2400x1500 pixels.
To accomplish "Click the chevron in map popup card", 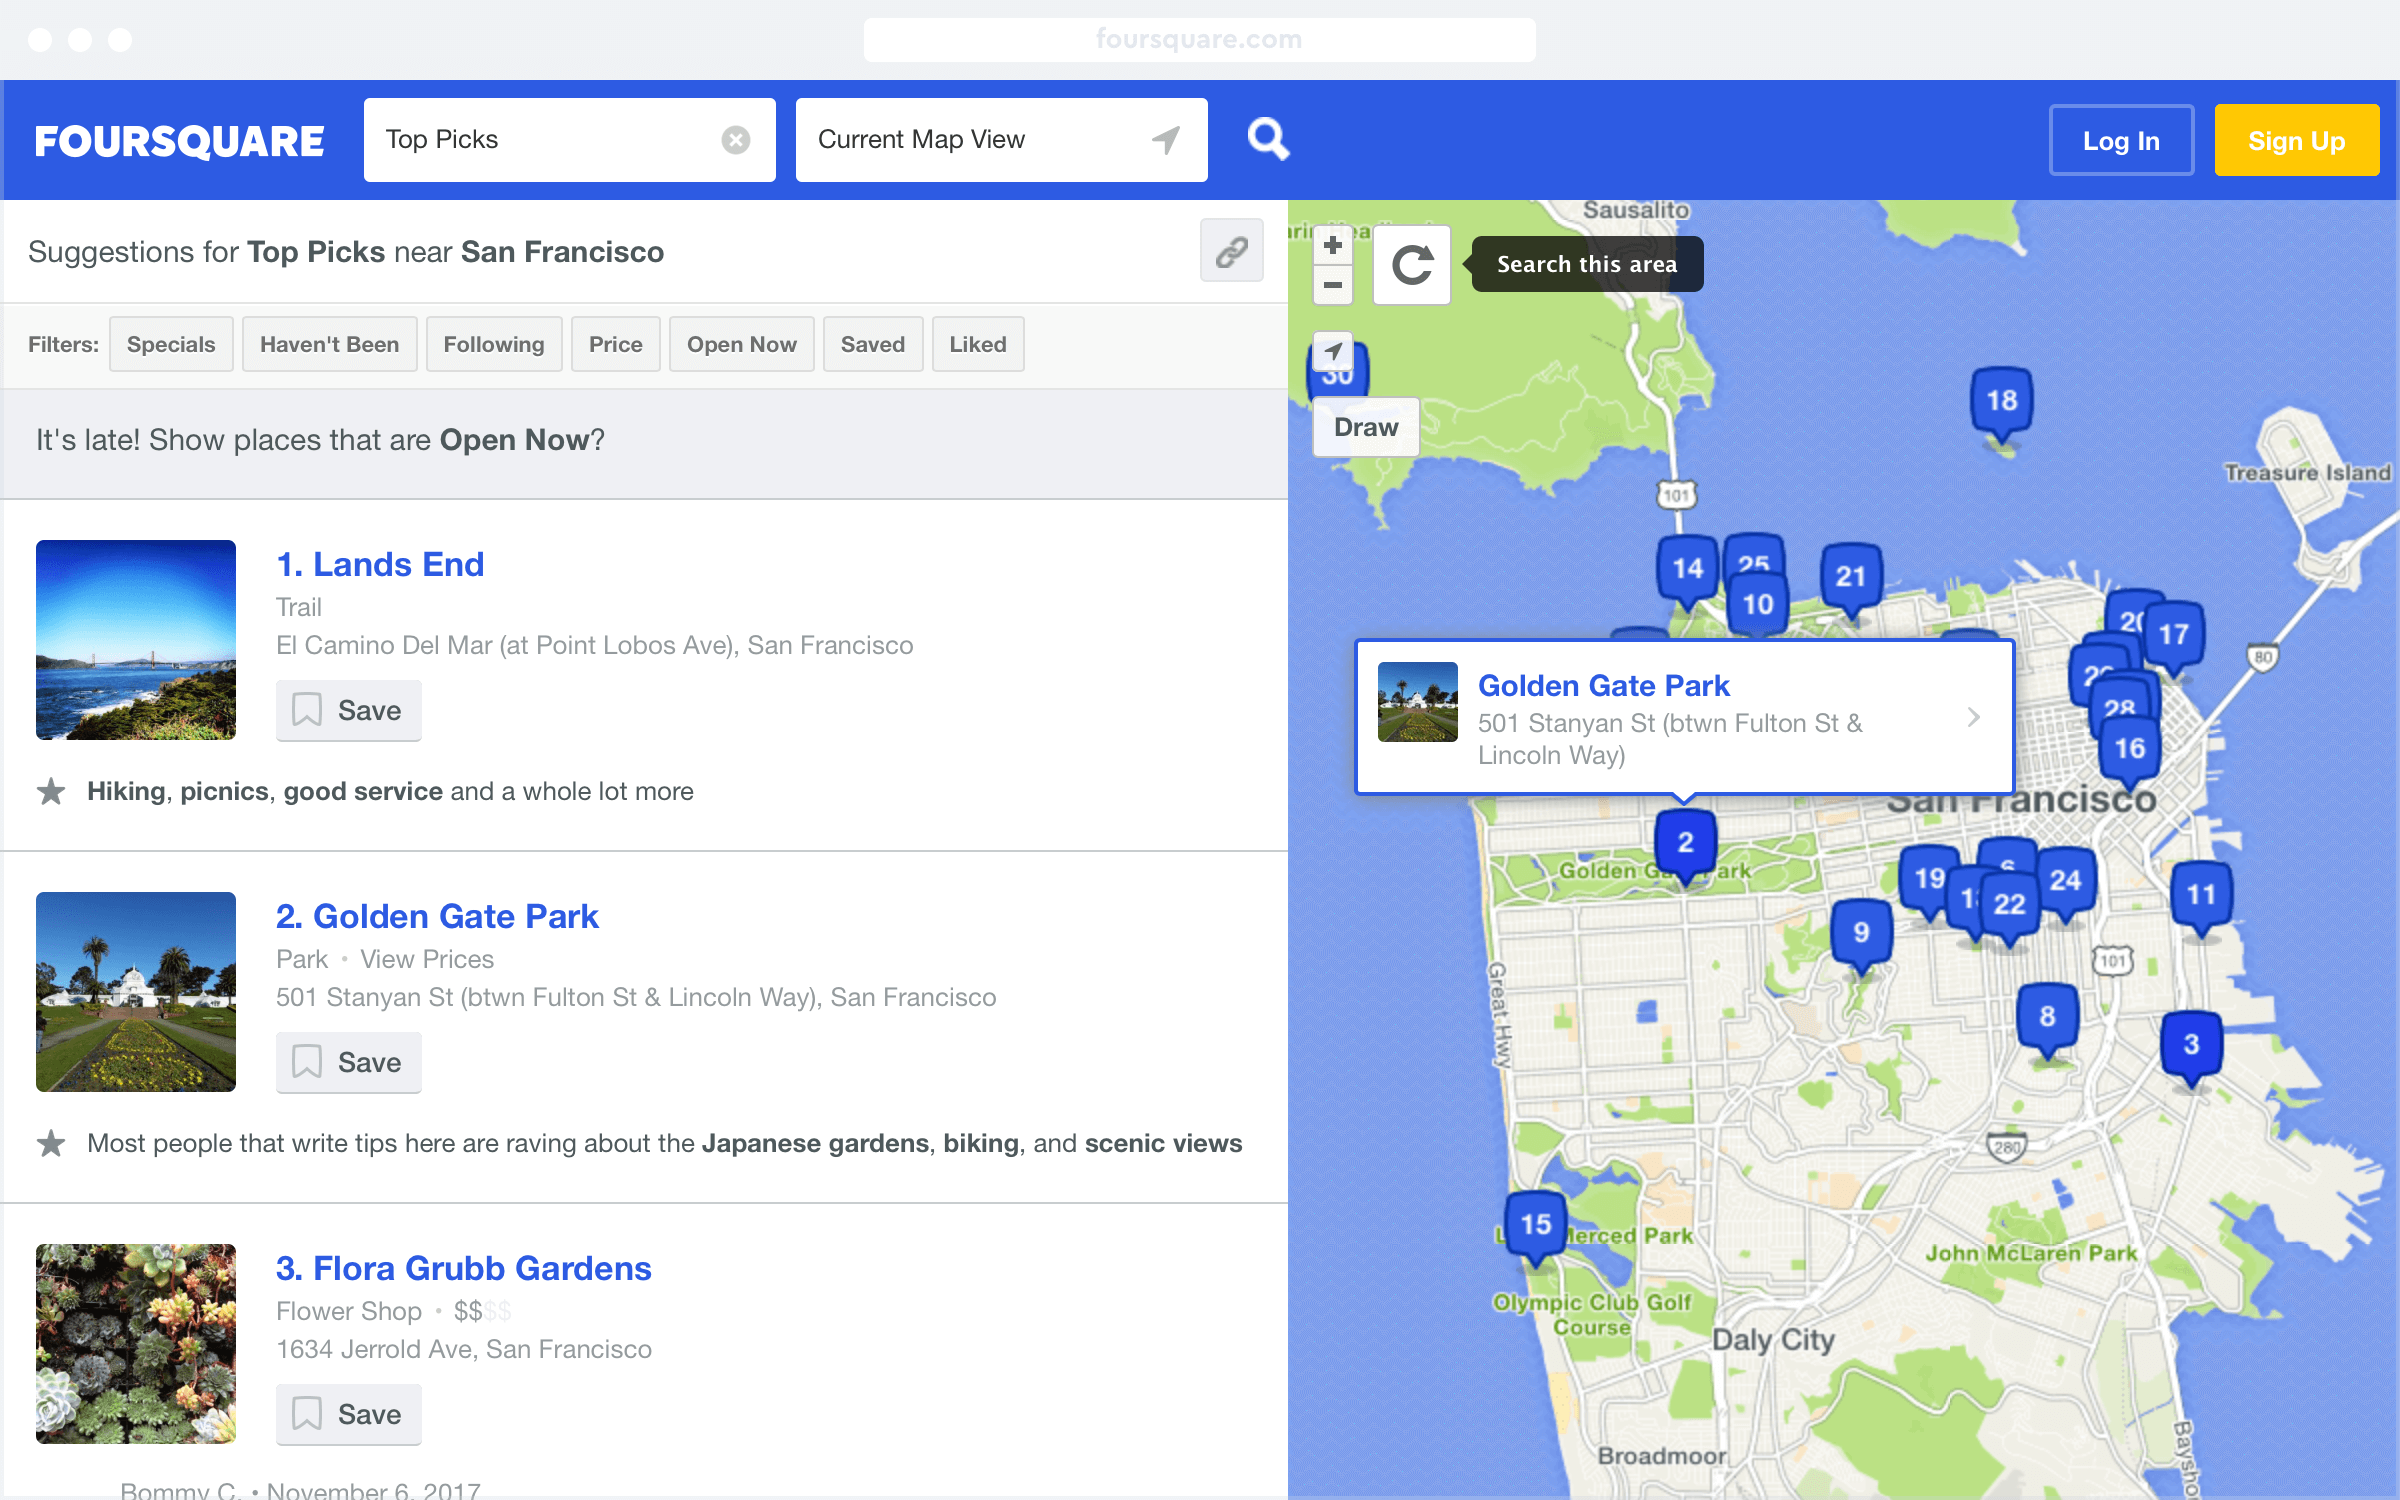I will click(1973, 717).
